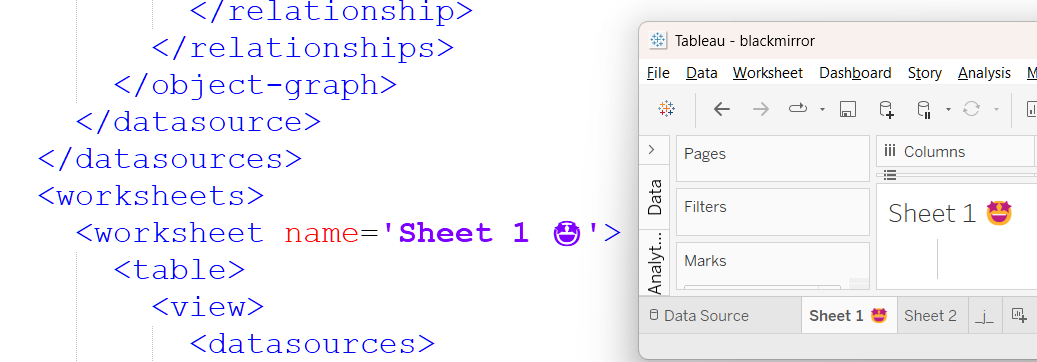
Task: Expand the collapsed side pane chevron
Action: [652, 150]
